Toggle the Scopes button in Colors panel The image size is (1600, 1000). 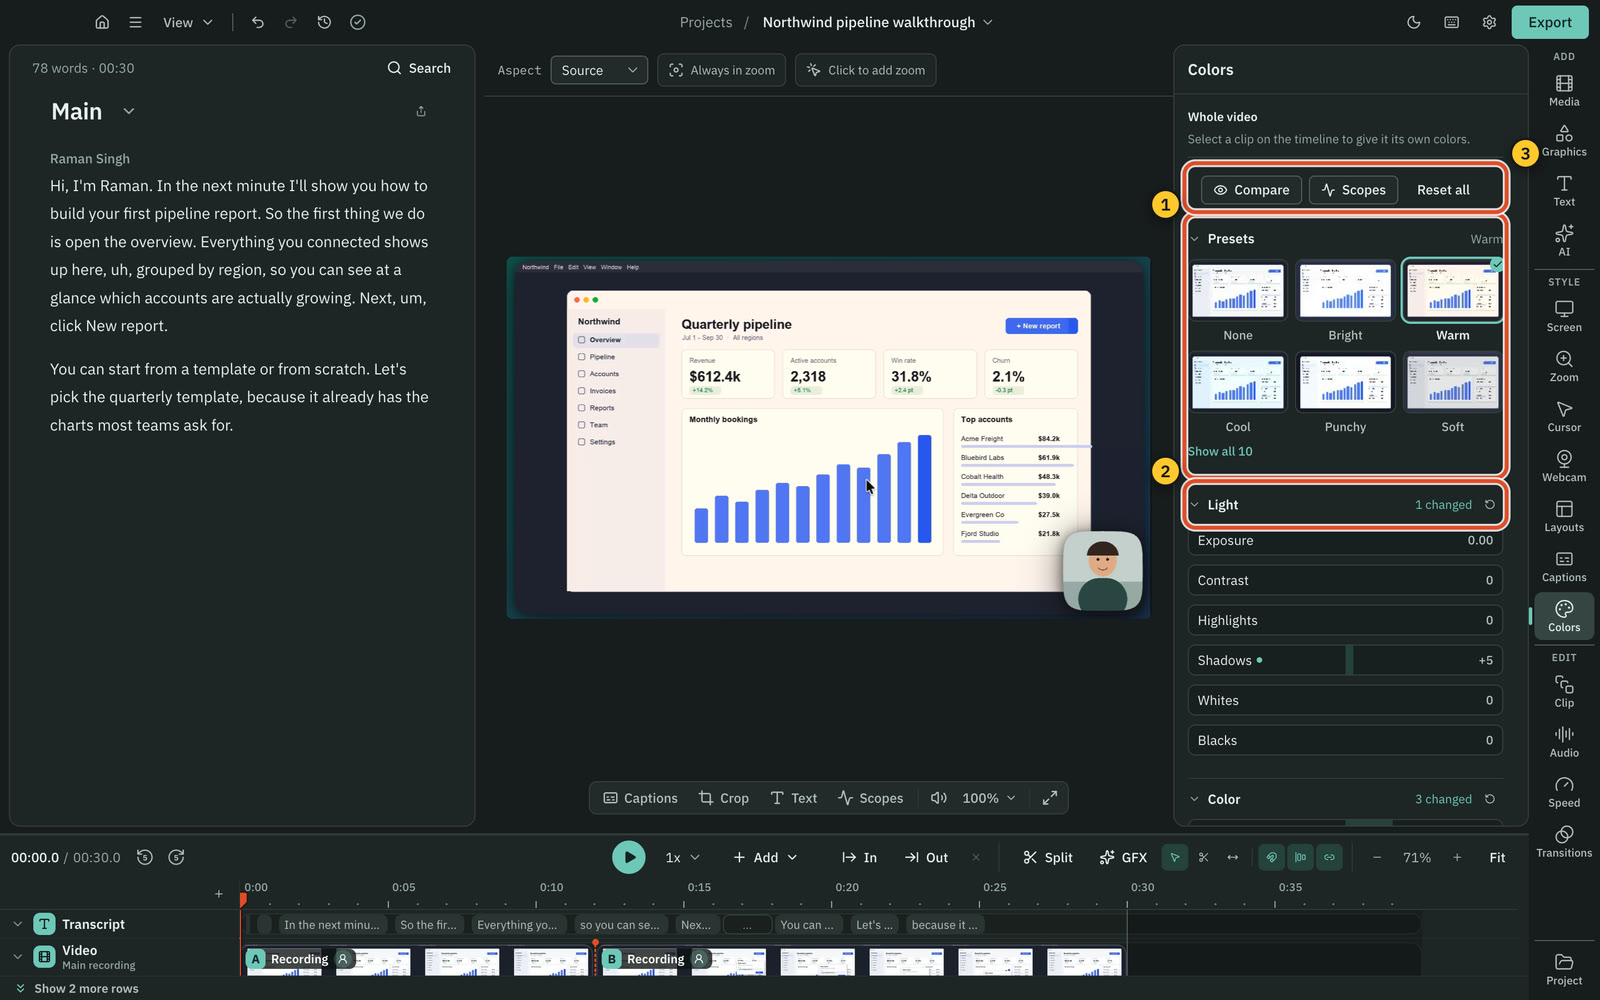[1353, 190]
